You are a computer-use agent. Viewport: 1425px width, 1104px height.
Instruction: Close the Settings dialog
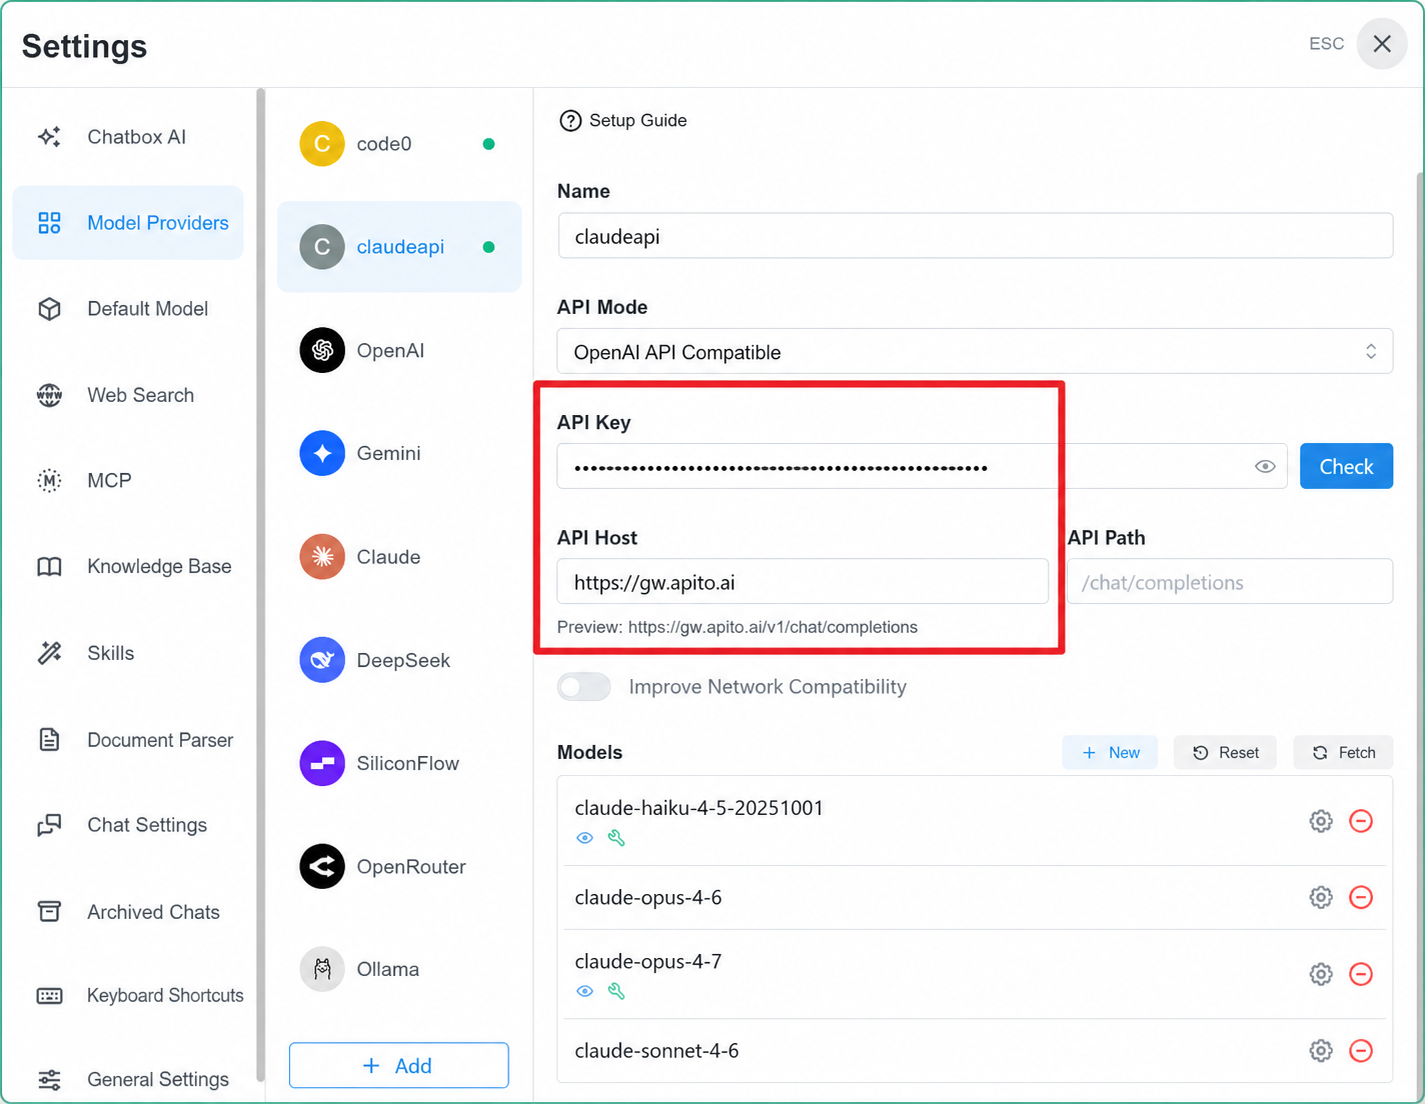click(1382, 44)
